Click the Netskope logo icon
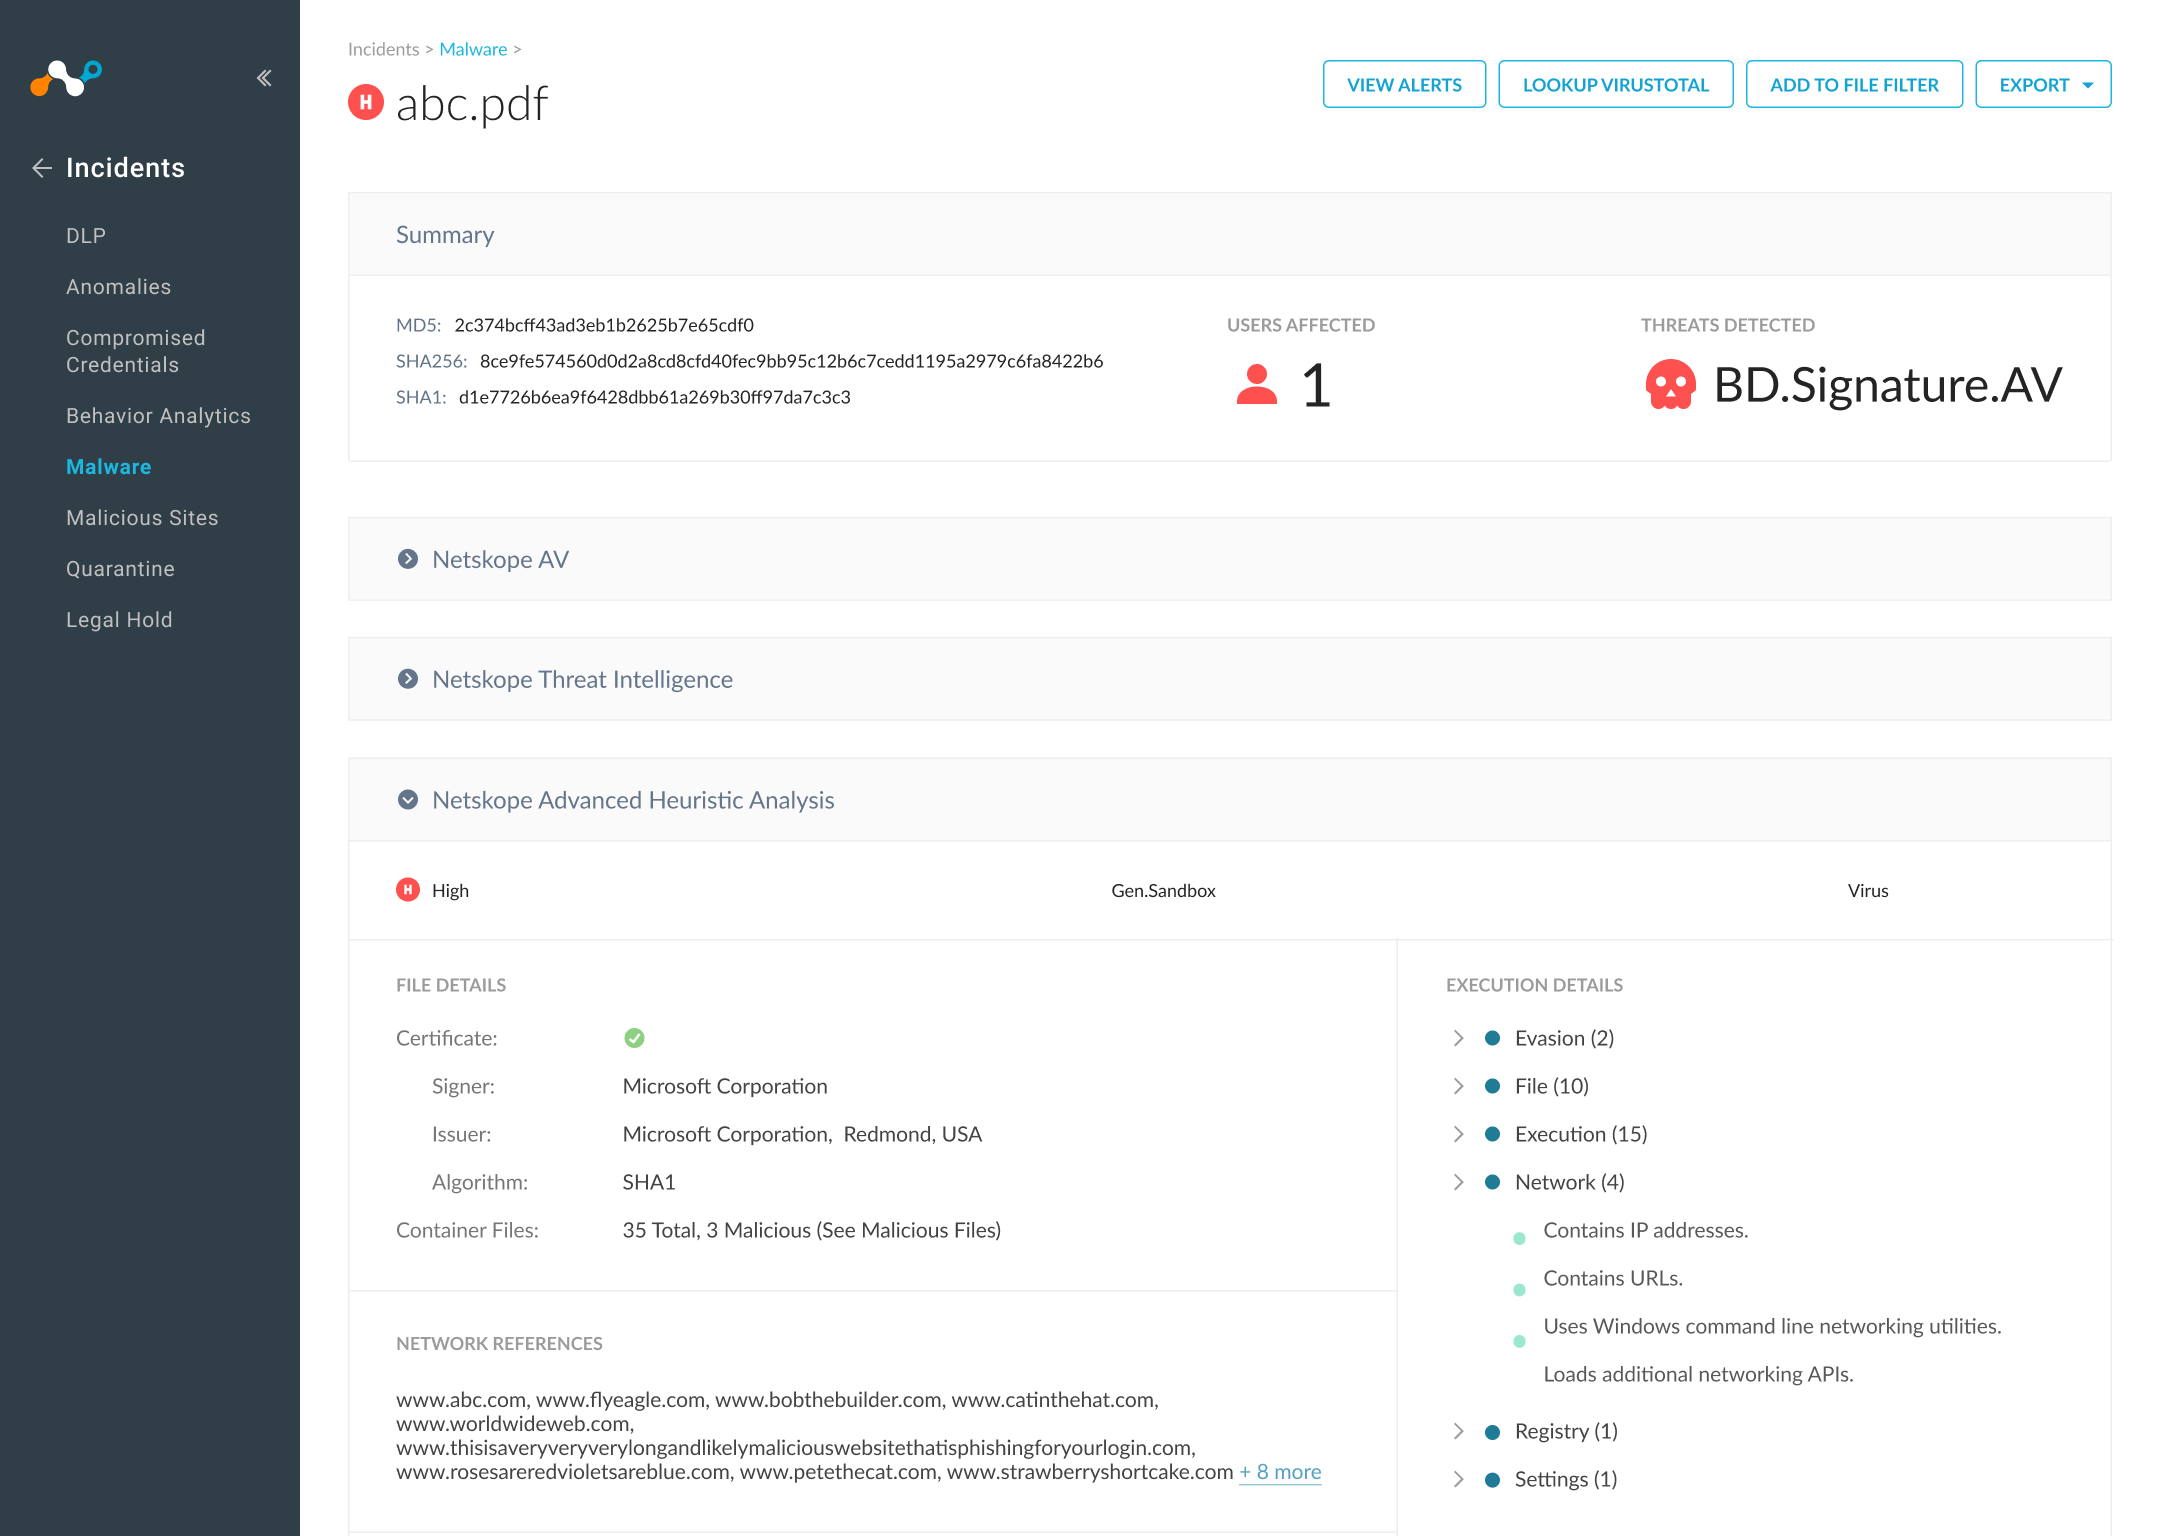The width and height of the screenshot is (2160, 1536). [66, 78]
